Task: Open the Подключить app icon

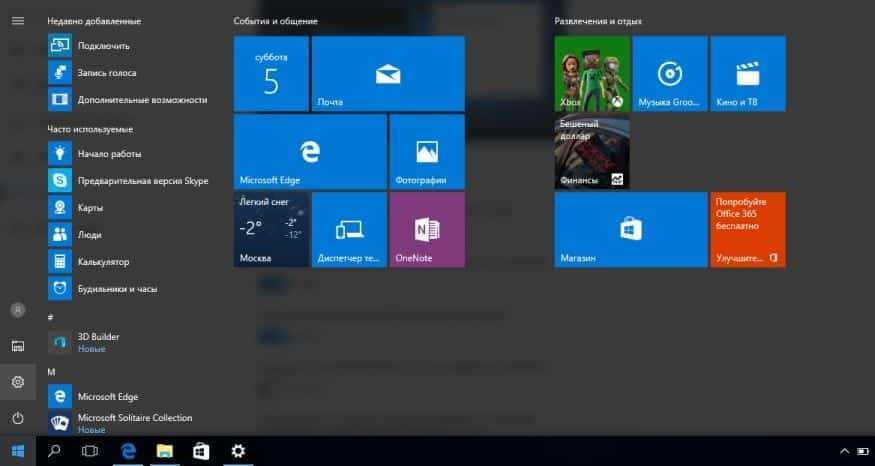Action: tap(60, 46)
